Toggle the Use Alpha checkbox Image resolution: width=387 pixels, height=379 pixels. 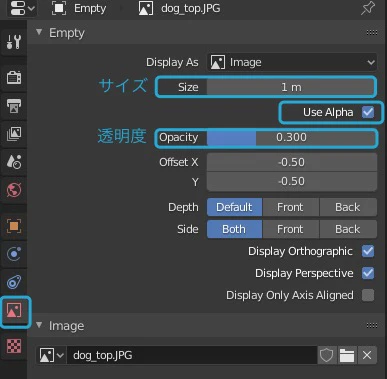pyautogui.click(x=368, y=112)
